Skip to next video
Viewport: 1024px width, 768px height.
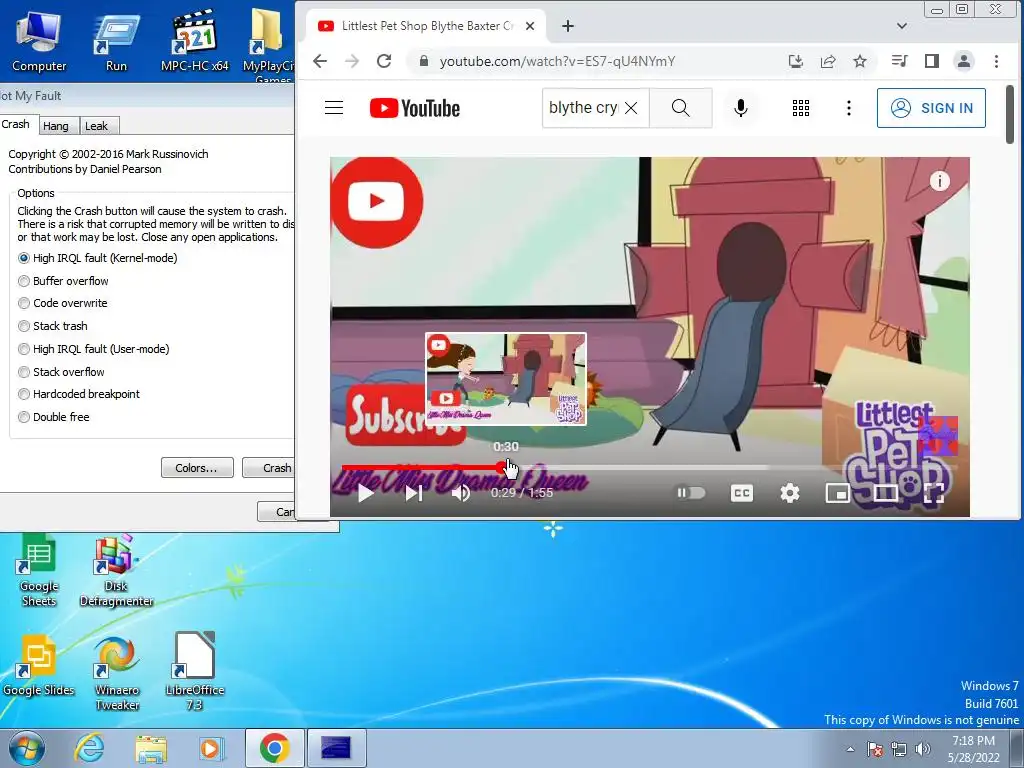pyautogui.click(x=414, y=493)
